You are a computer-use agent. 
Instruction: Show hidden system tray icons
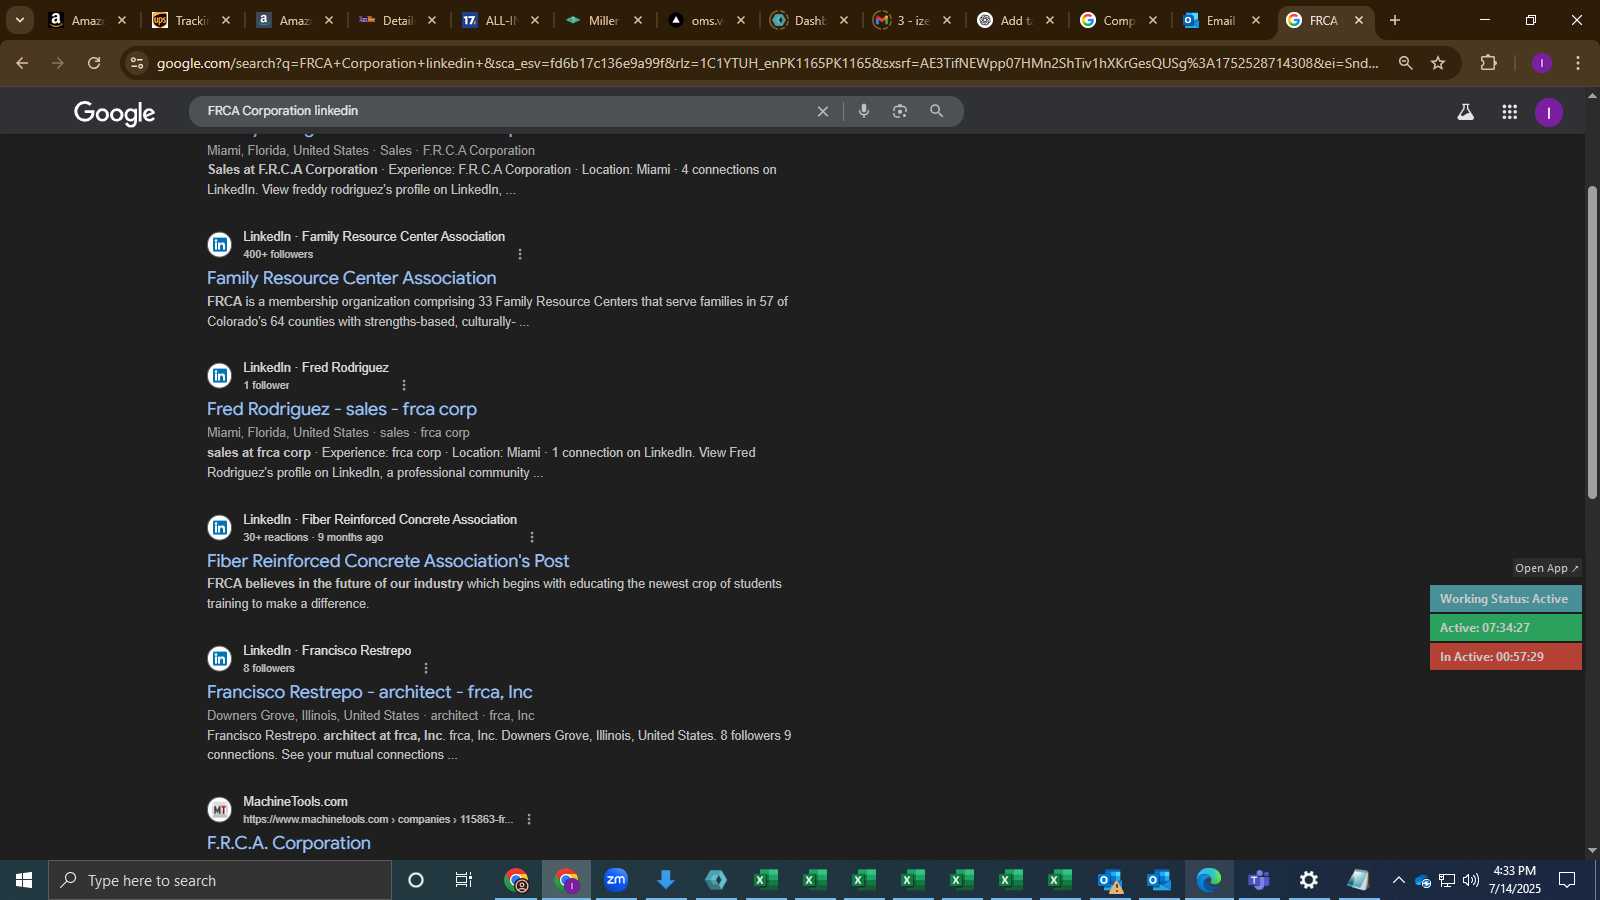pyautogui.click(x=1398, y=880)
